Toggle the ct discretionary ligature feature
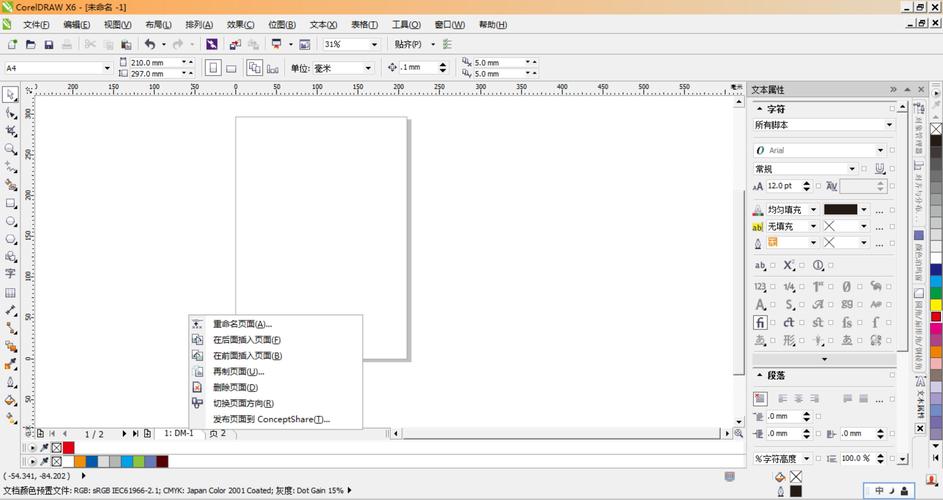This screenshot has width=943, height=500. click(789, 323)
